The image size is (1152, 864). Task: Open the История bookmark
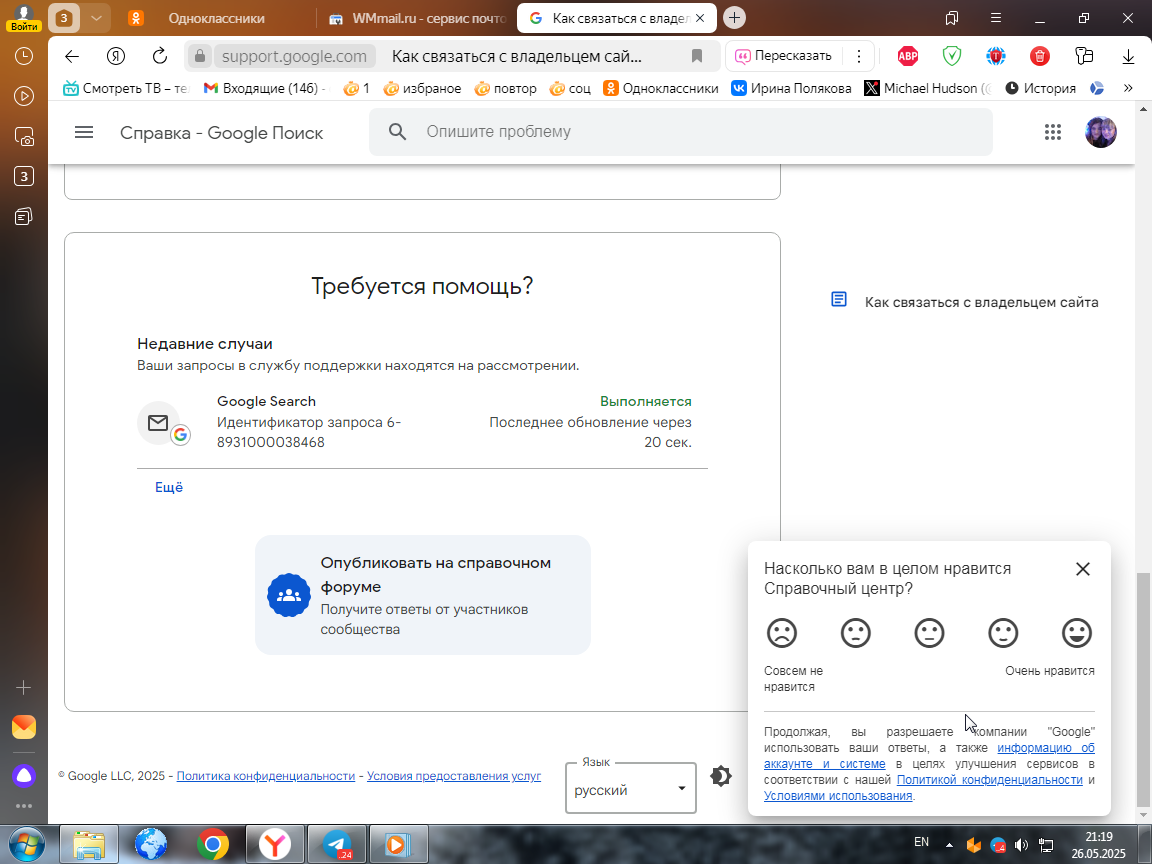point(1040,88)
